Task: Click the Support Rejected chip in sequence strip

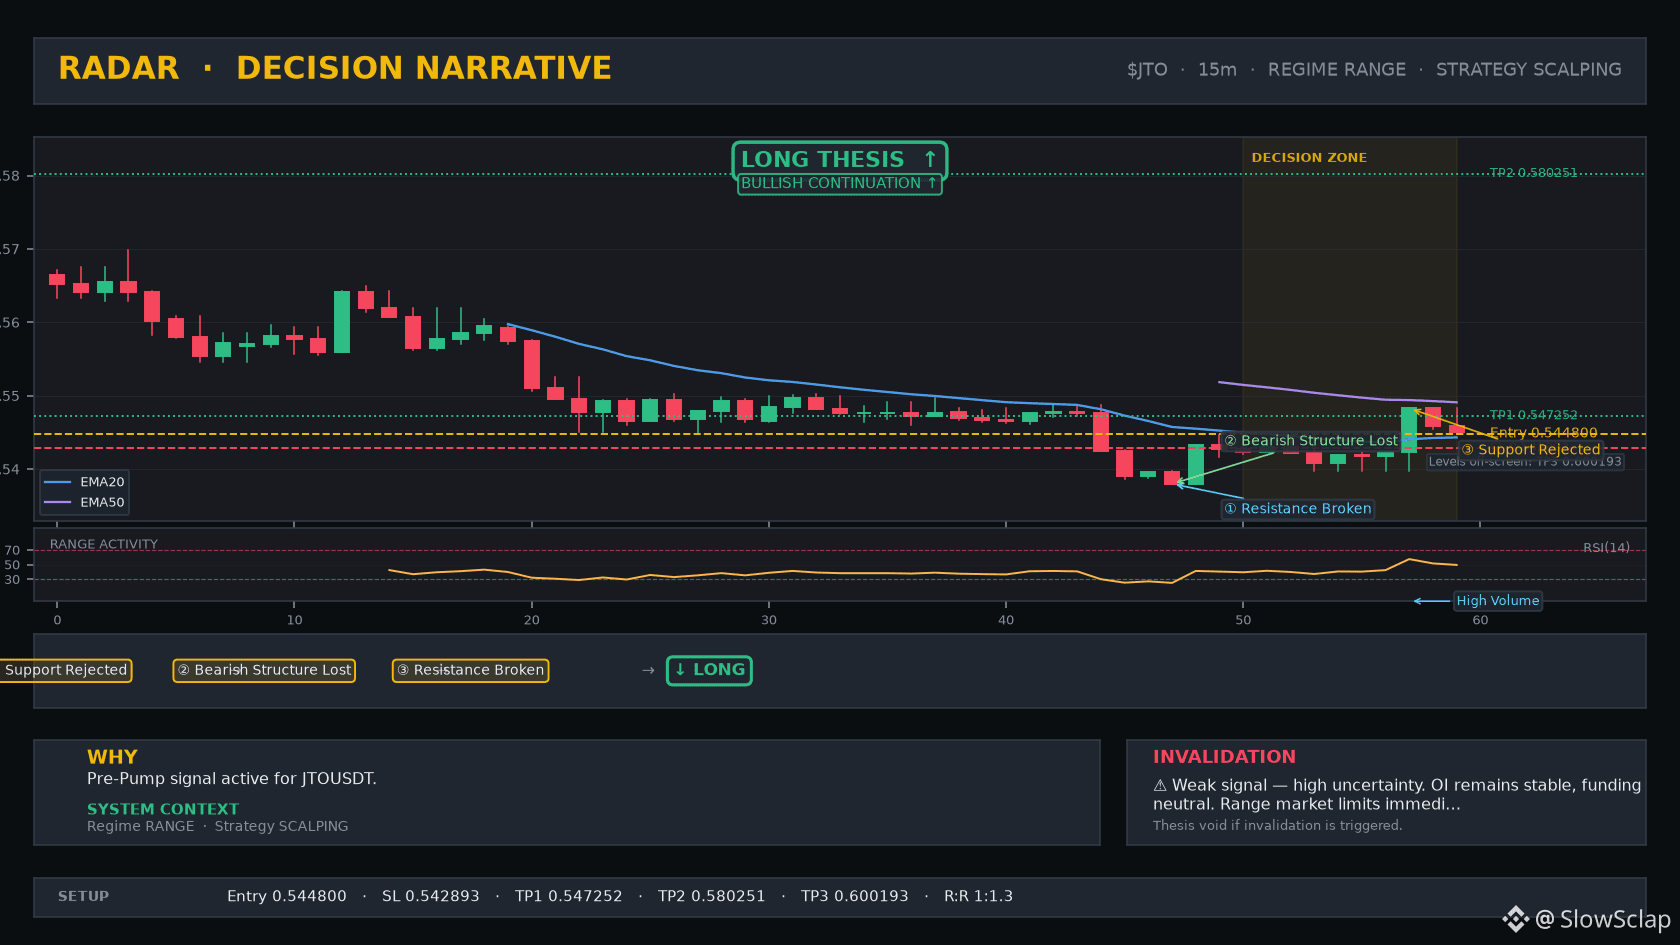Action: pos(66,670)
